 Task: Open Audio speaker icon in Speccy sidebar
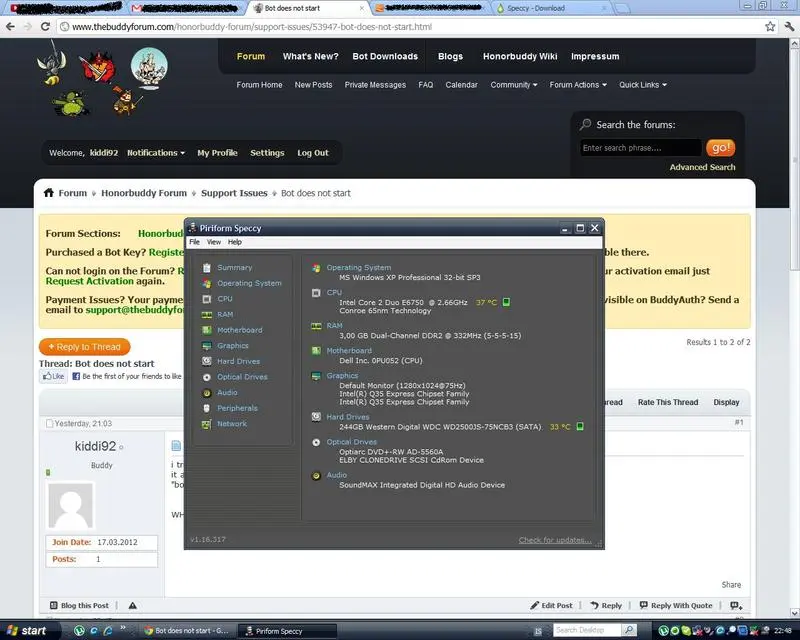[x=207, y=393]
